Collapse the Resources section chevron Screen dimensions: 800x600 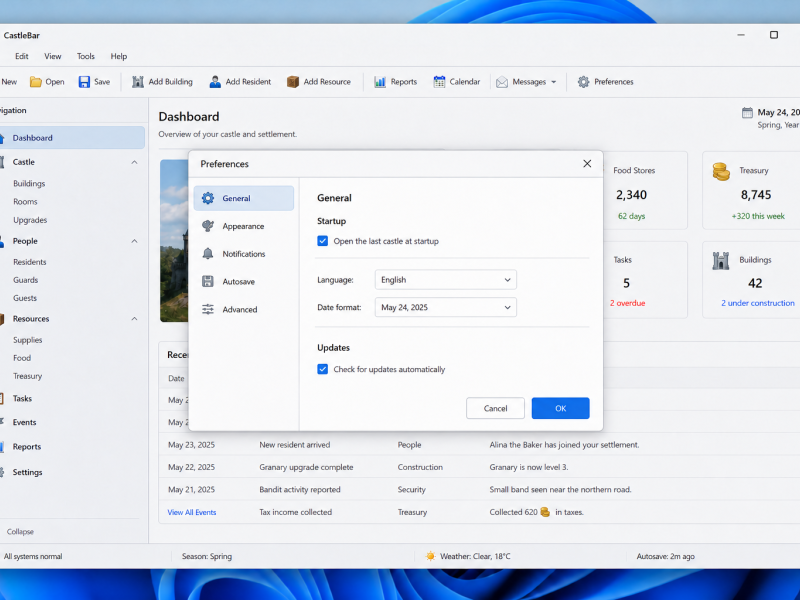(134, 319)
